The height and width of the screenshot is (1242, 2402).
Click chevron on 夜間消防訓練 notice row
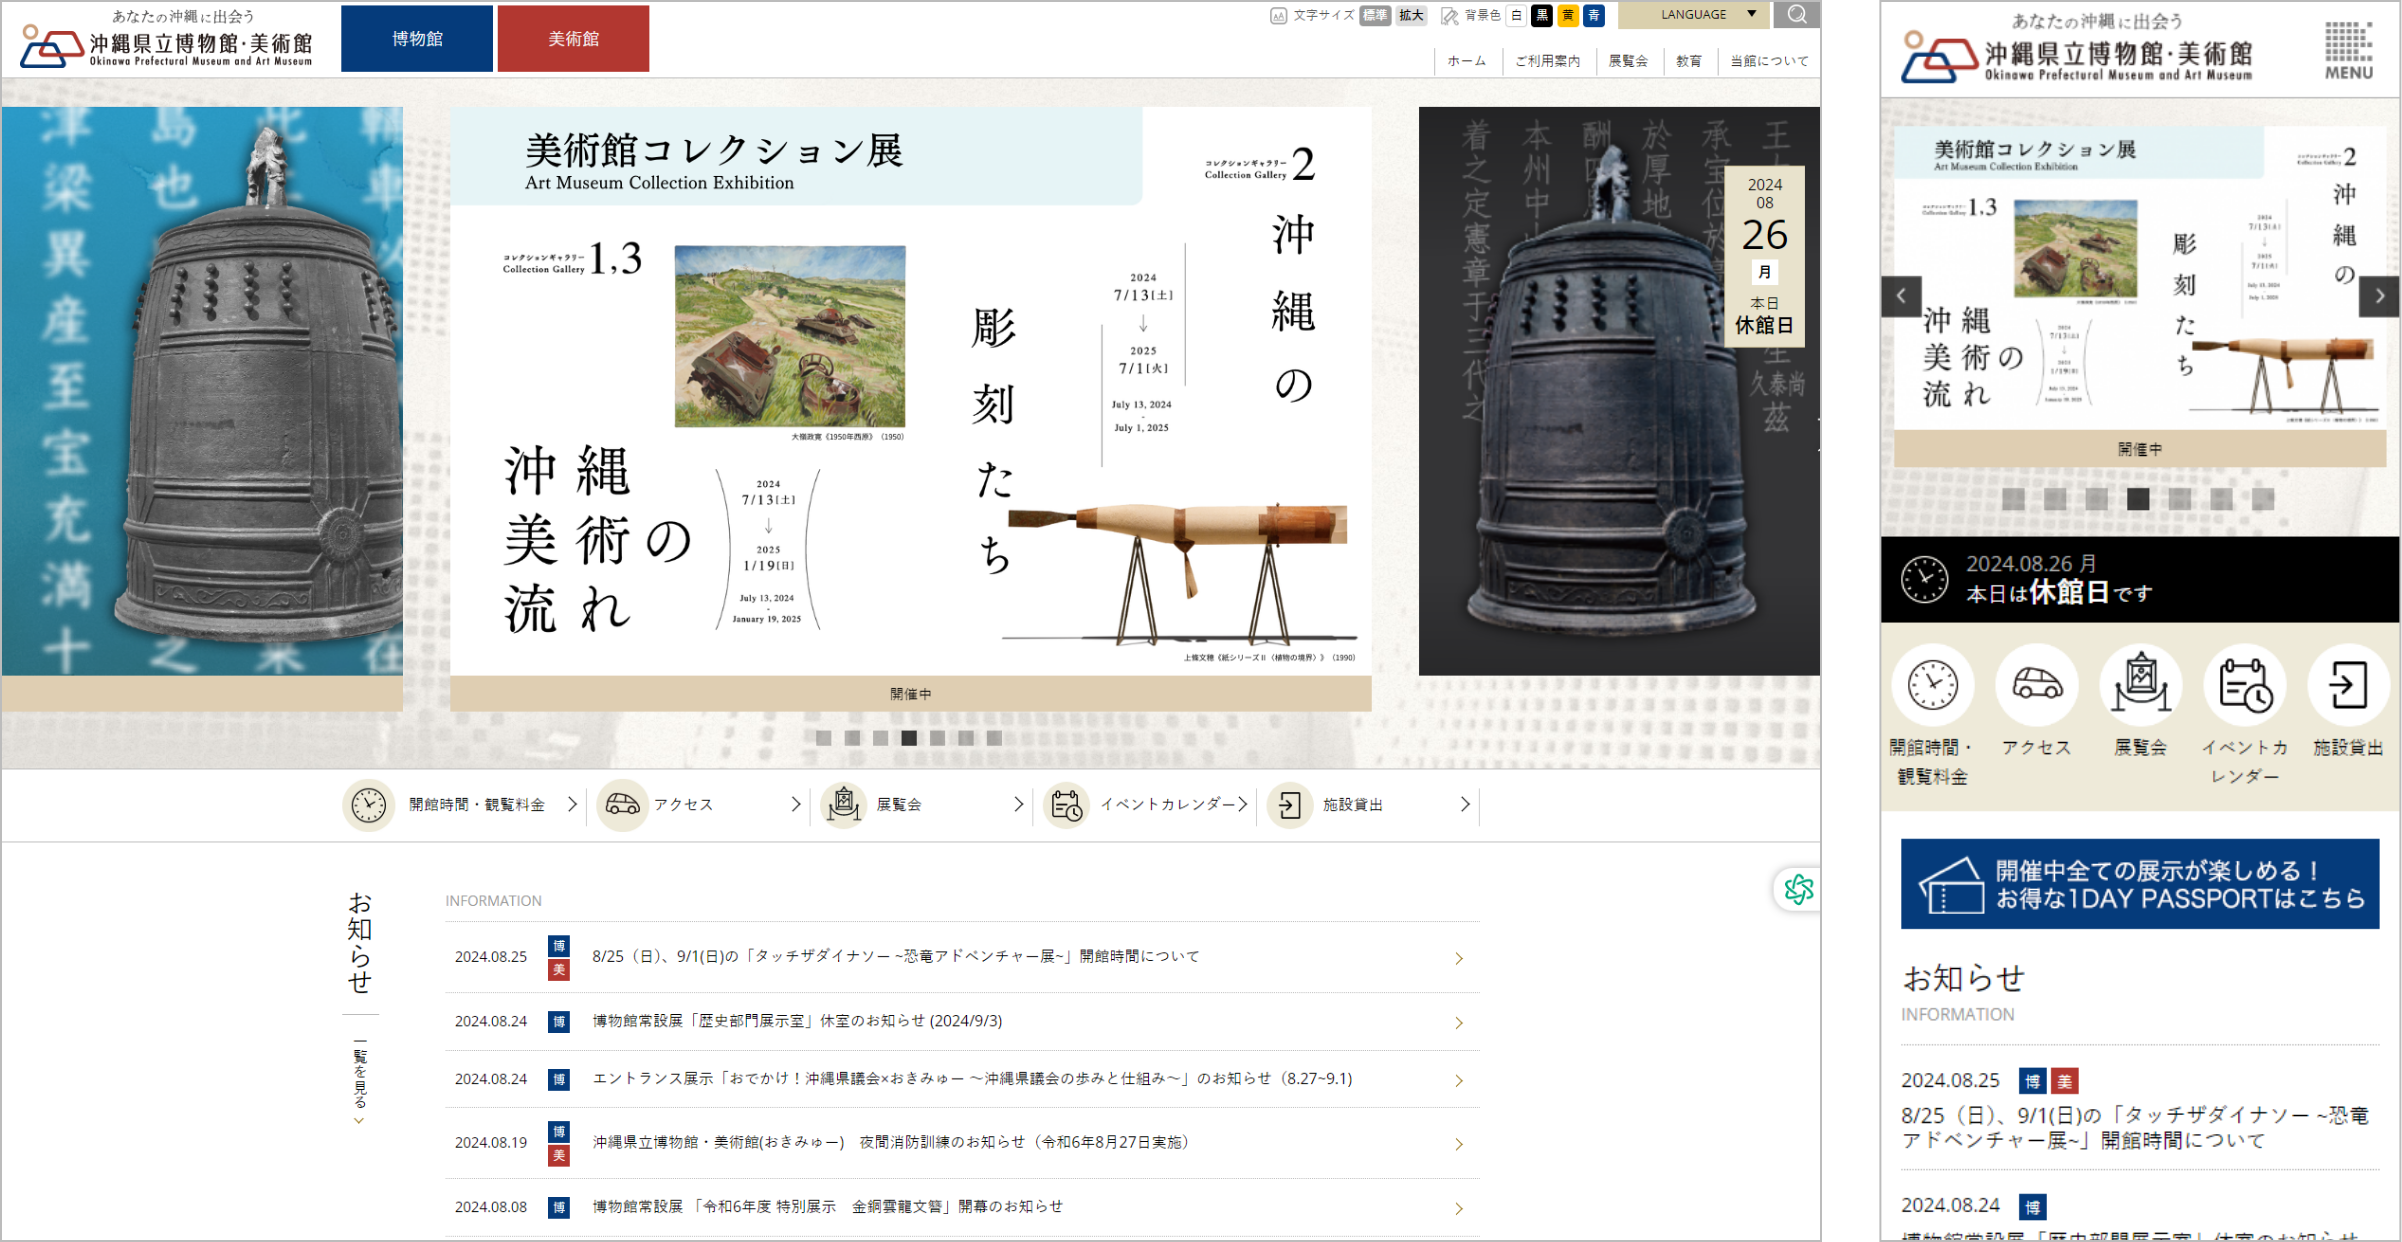(x=1459, y=1144)
